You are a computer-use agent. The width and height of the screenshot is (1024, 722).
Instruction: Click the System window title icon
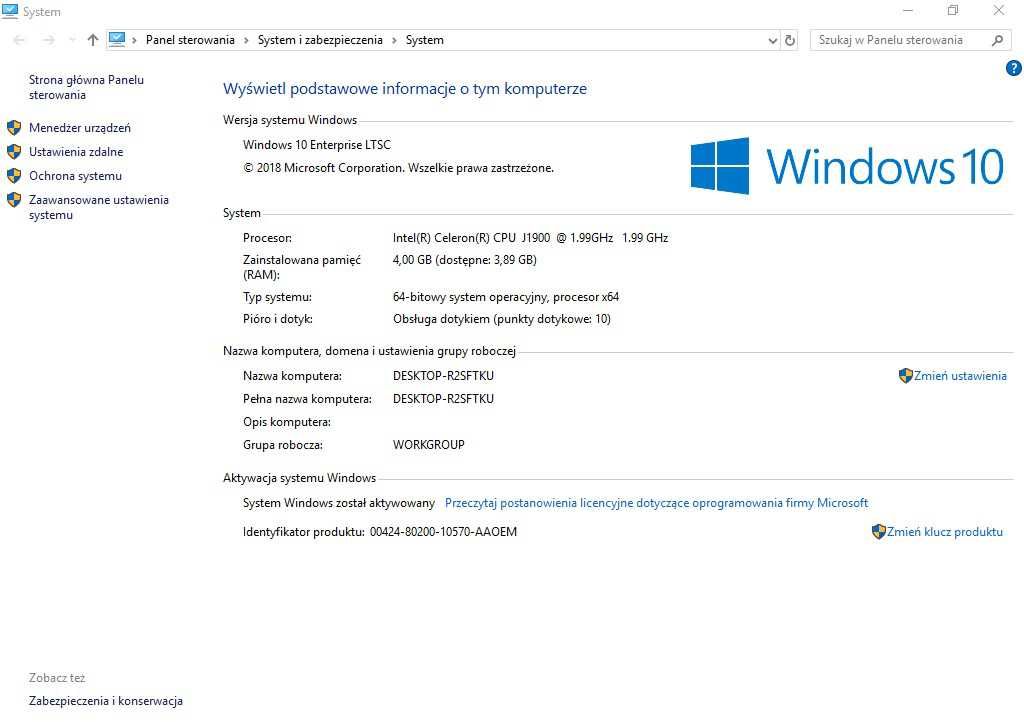(x=10, y=11)
